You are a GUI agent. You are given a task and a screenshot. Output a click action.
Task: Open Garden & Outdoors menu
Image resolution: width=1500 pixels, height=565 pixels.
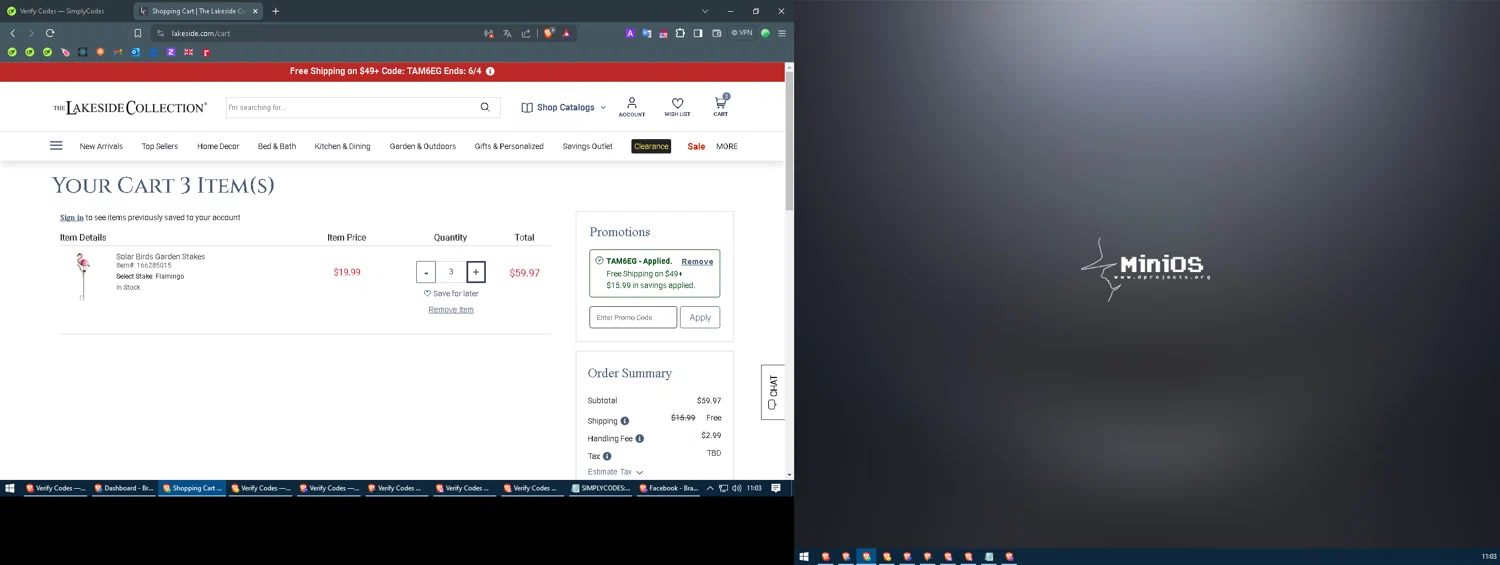(423, 146)
